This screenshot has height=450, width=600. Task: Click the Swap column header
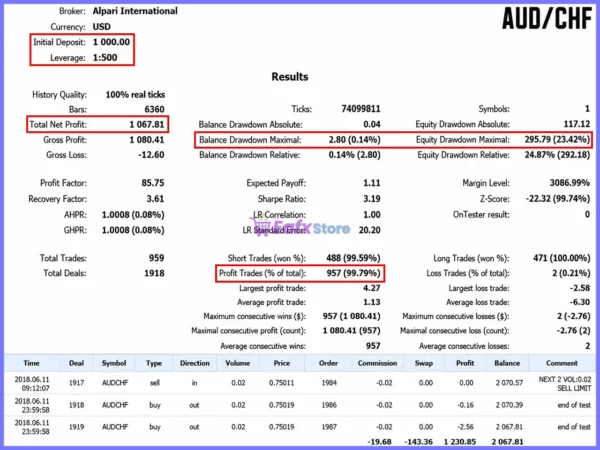424,363
